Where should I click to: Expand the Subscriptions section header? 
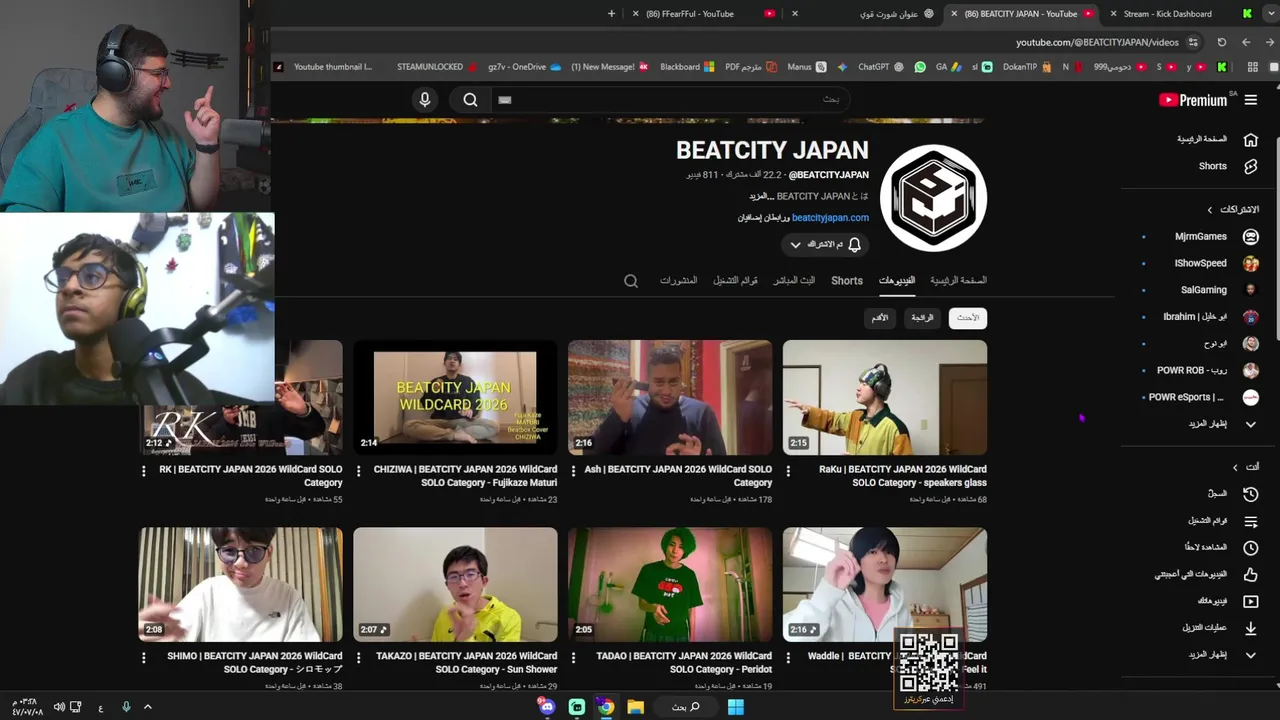[x=1233, y=210]
